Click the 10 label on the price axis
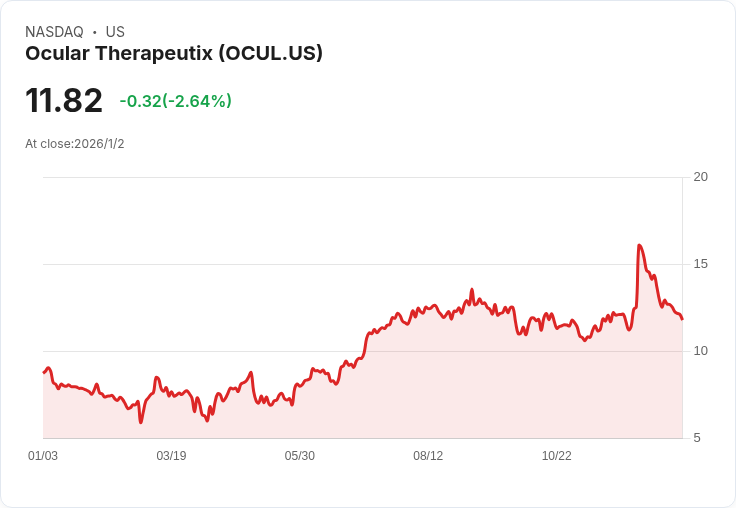 [700, 351]
